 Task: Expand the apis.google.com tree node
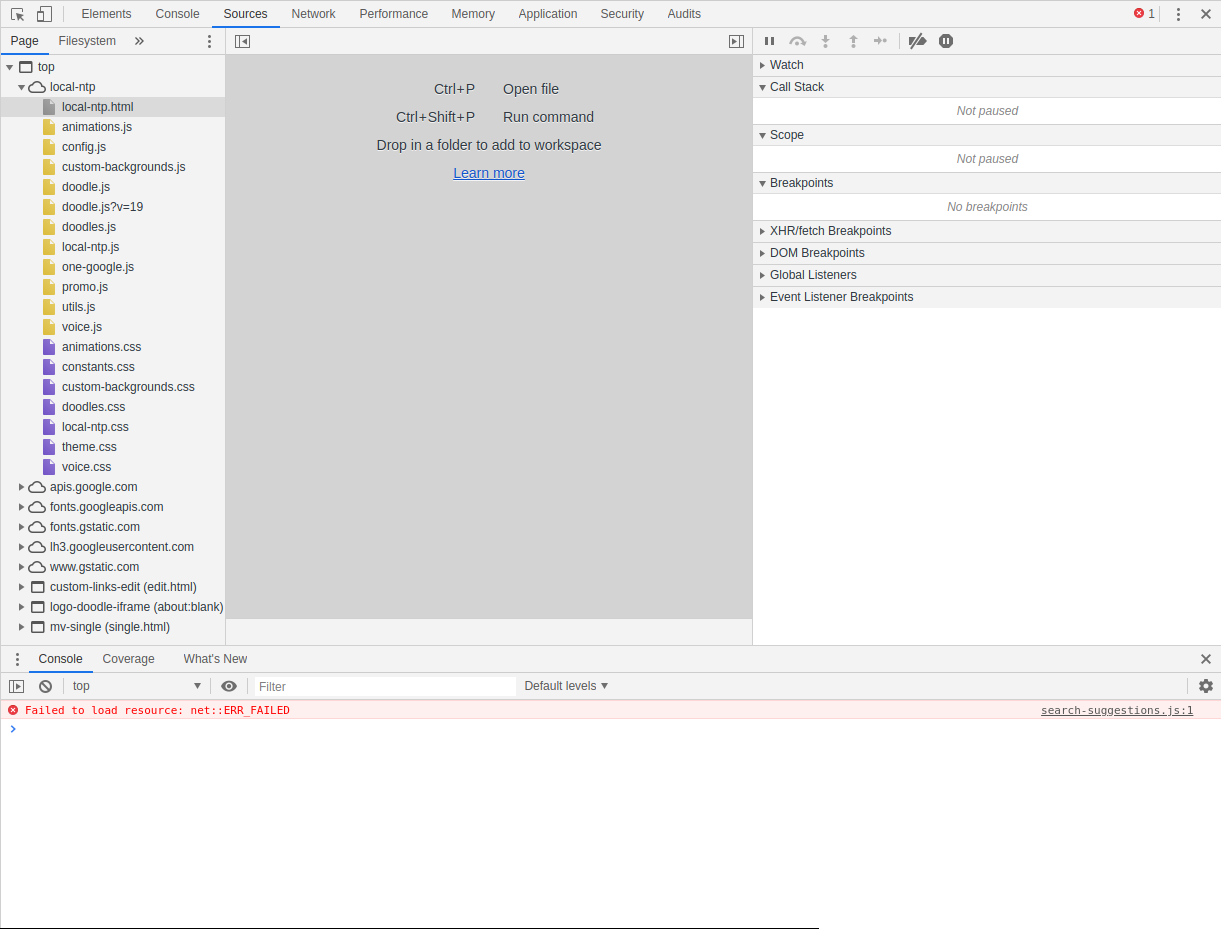(x=22, y=487)
